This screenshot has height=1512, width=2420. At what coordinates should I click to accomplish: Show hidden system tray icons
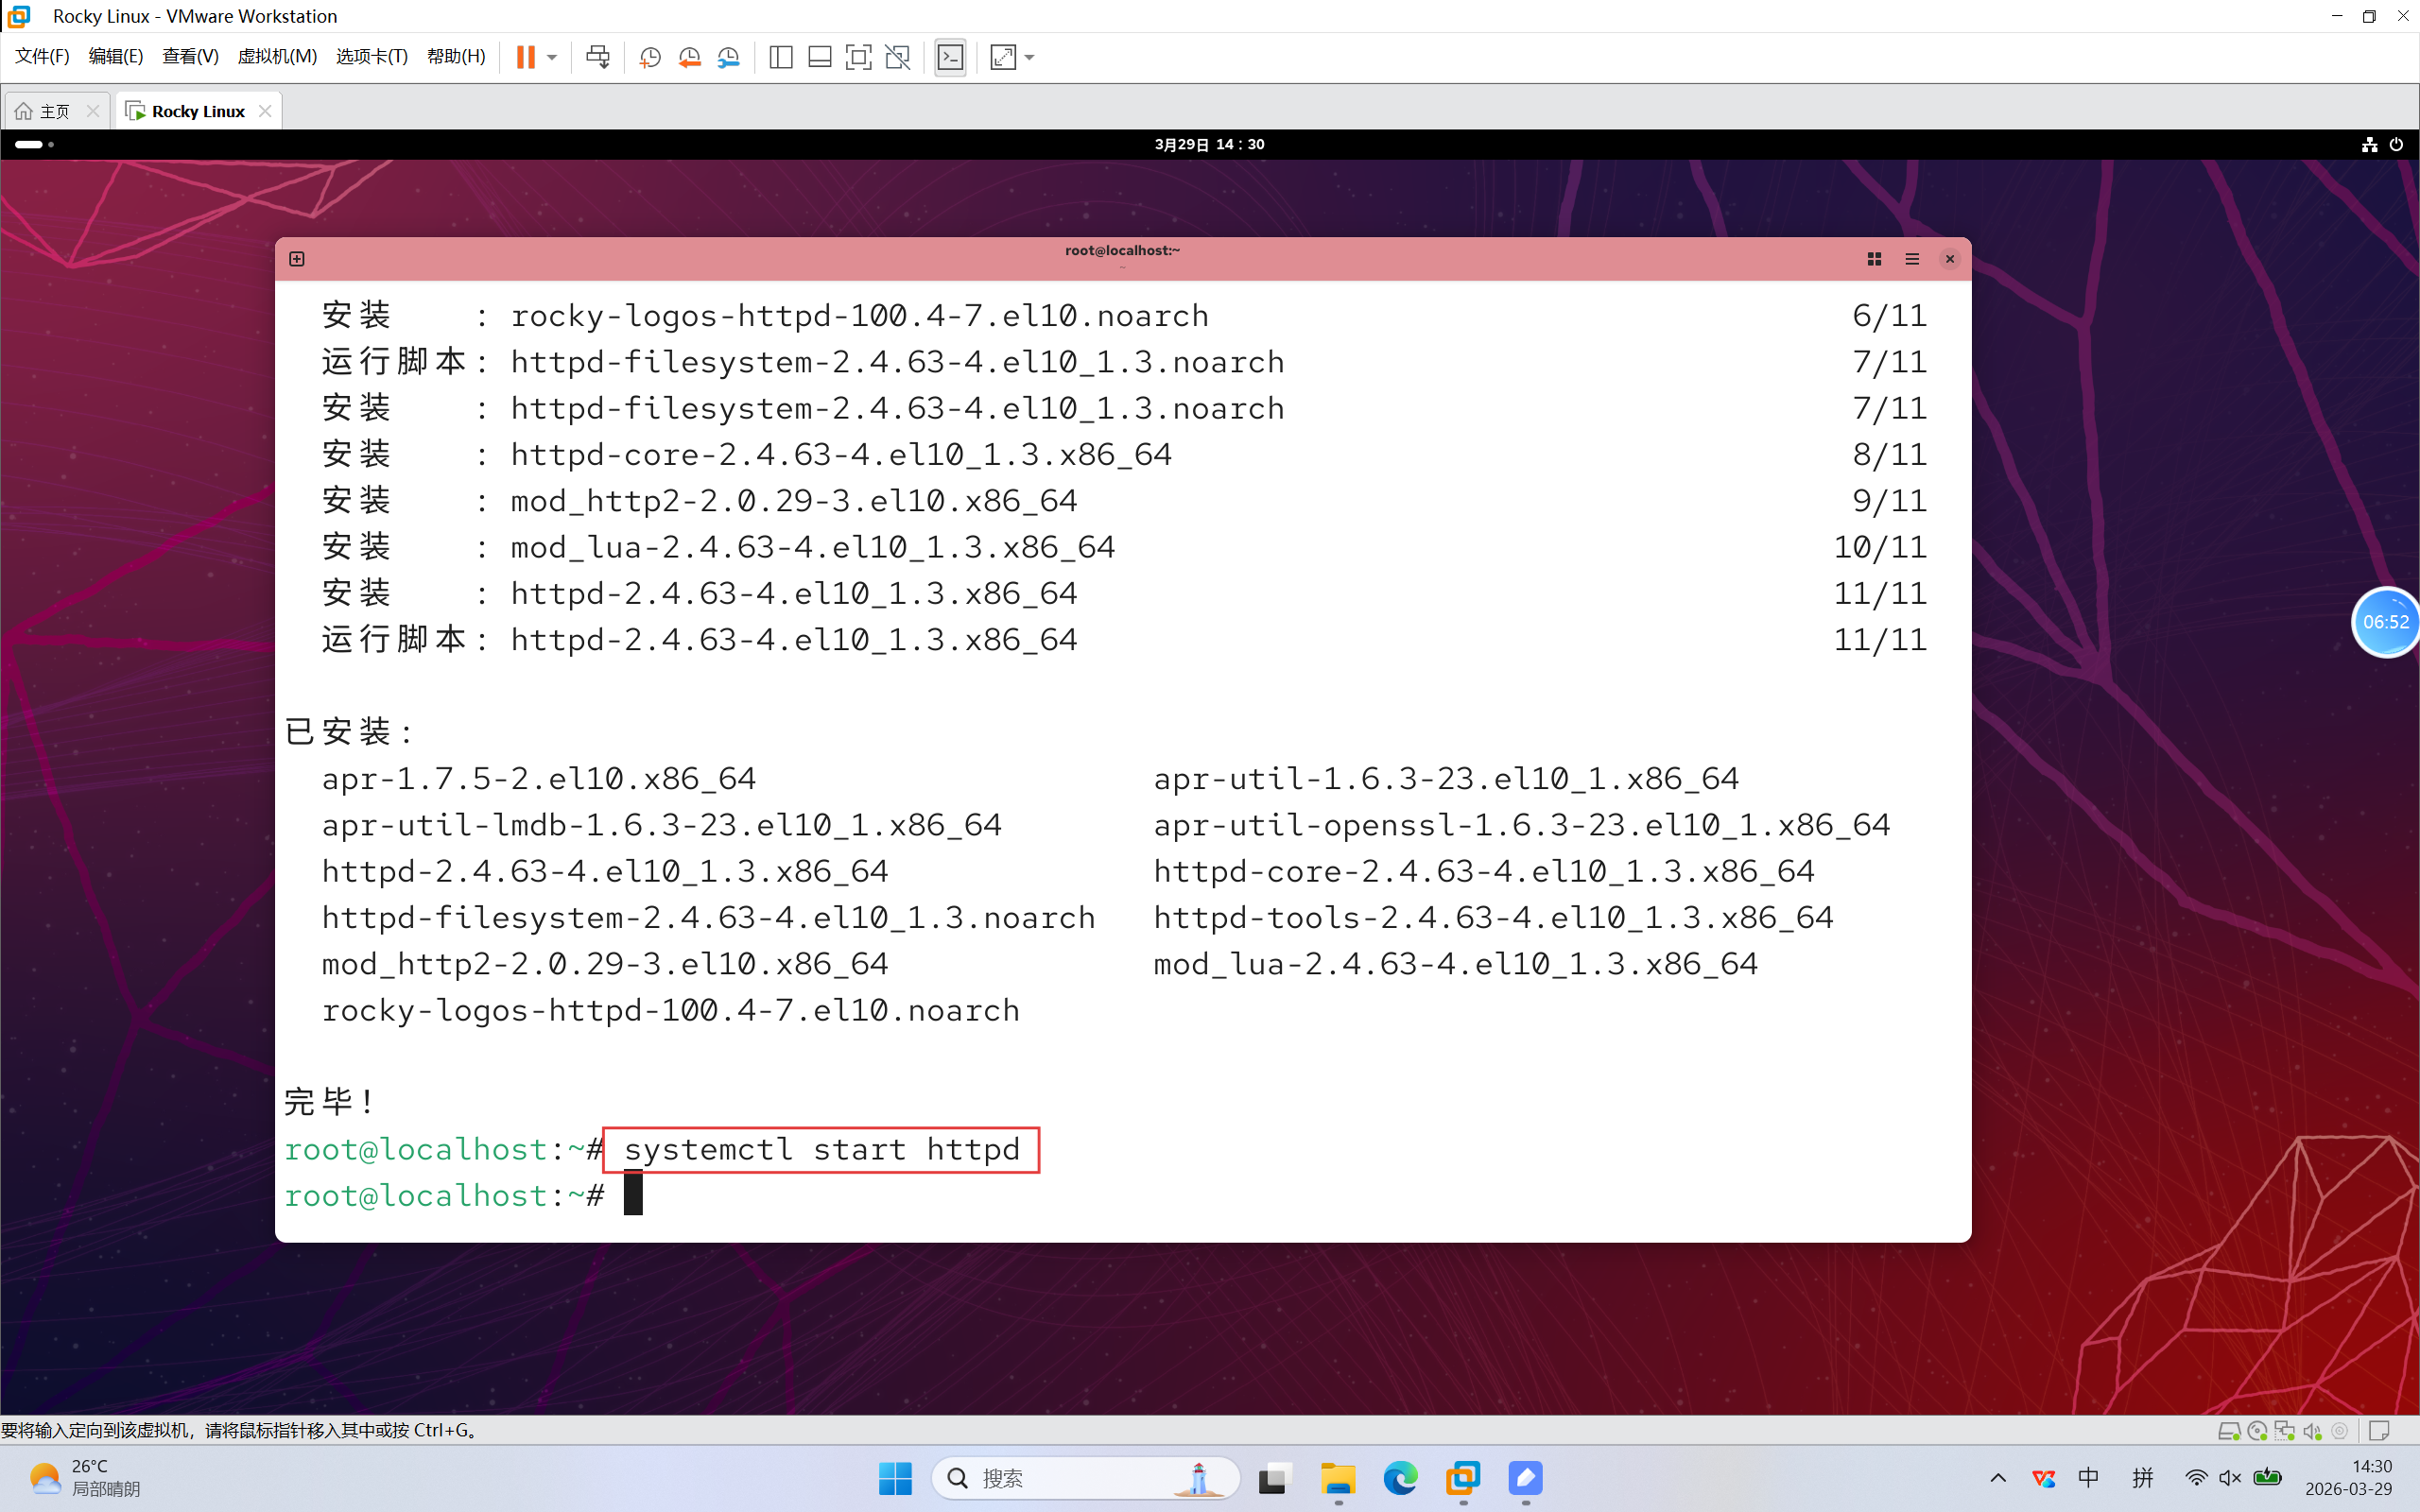[x=1998, y=1478]
